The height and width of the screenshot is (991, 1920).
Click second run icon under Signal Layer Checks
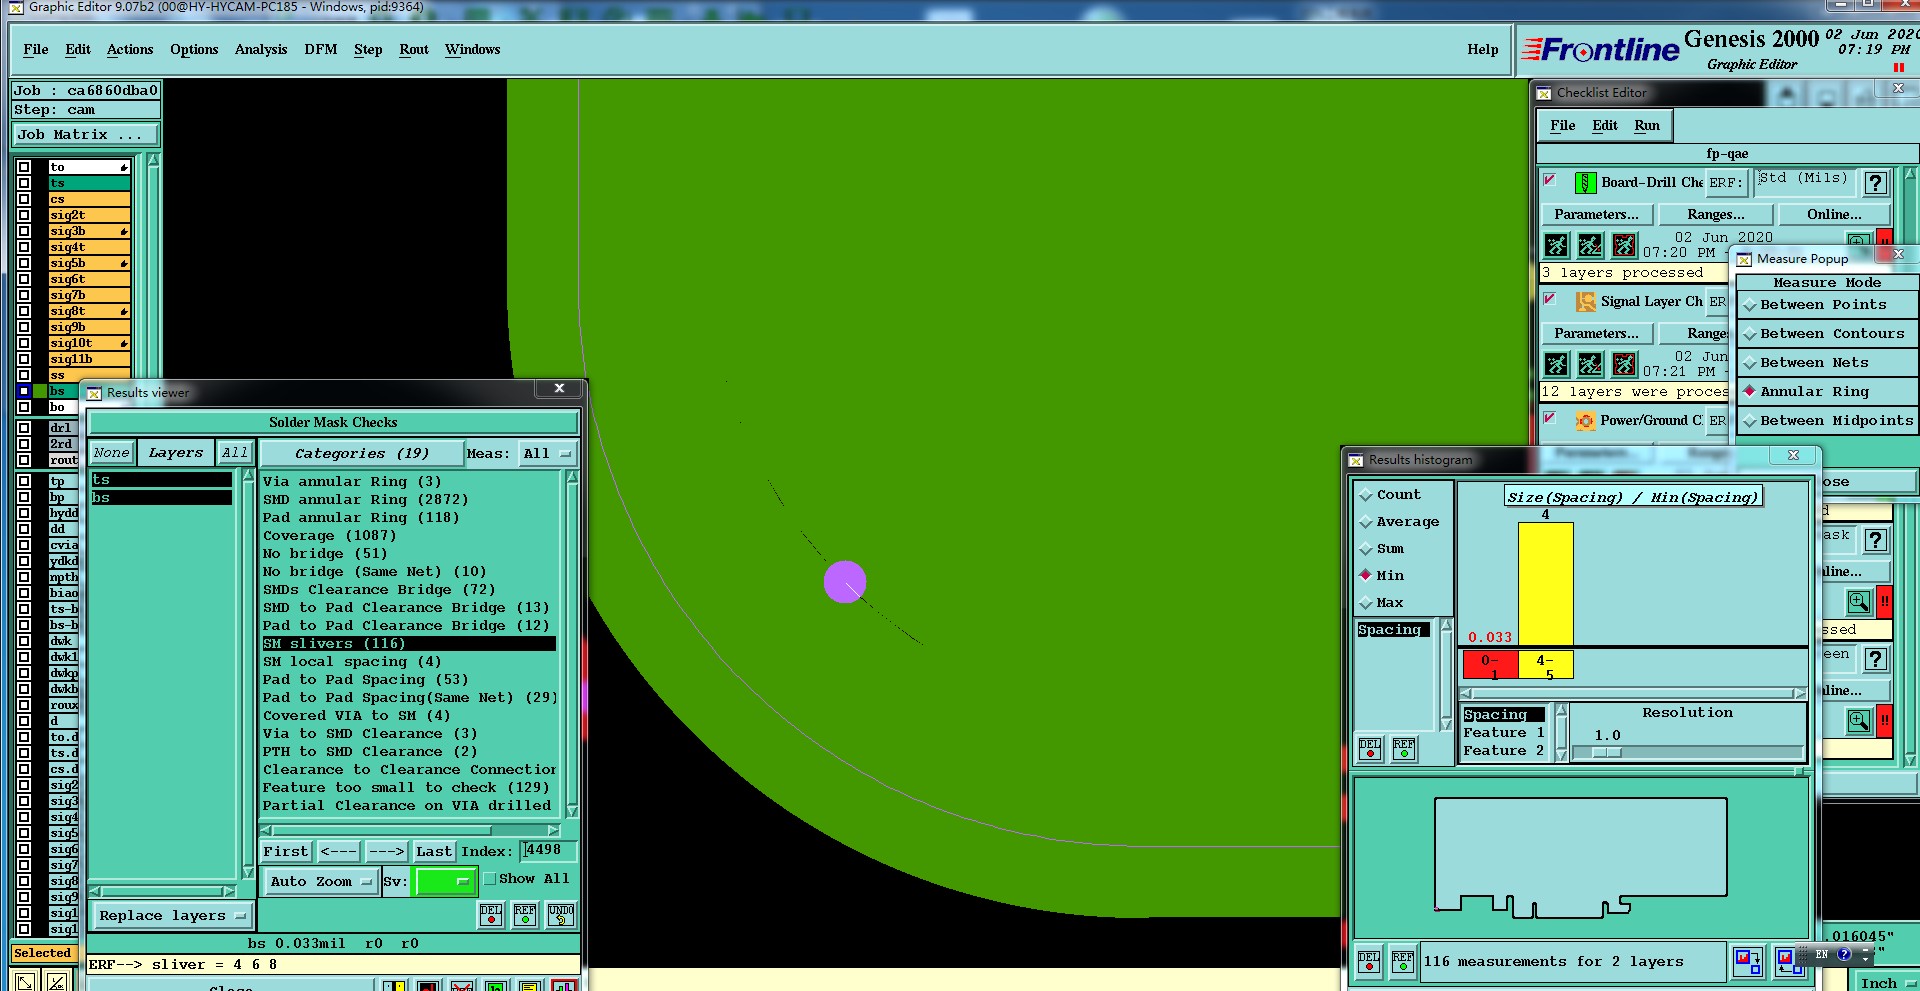click(1590, 364)
